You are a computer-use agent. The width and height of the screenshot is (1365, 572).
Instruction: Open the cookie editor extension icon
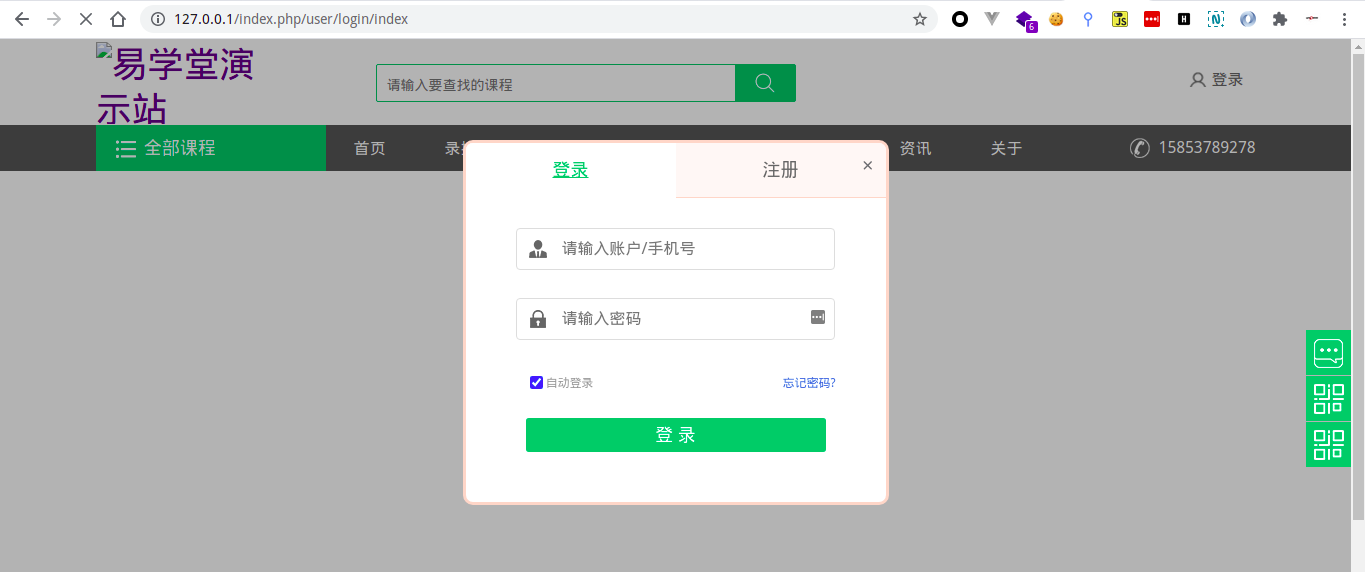click(1056, 19)
